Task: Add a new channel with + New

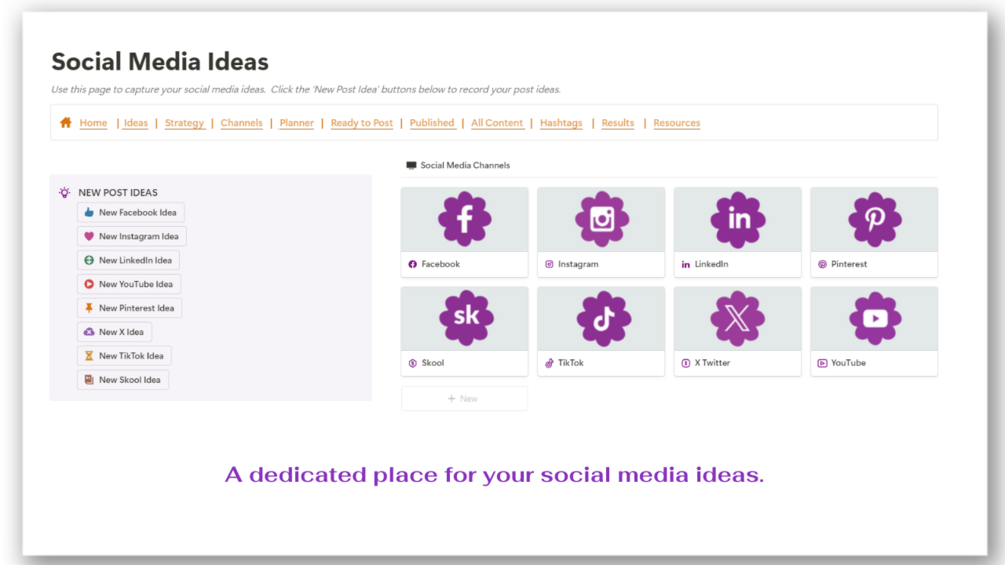Action: click(x=464, y=399)
